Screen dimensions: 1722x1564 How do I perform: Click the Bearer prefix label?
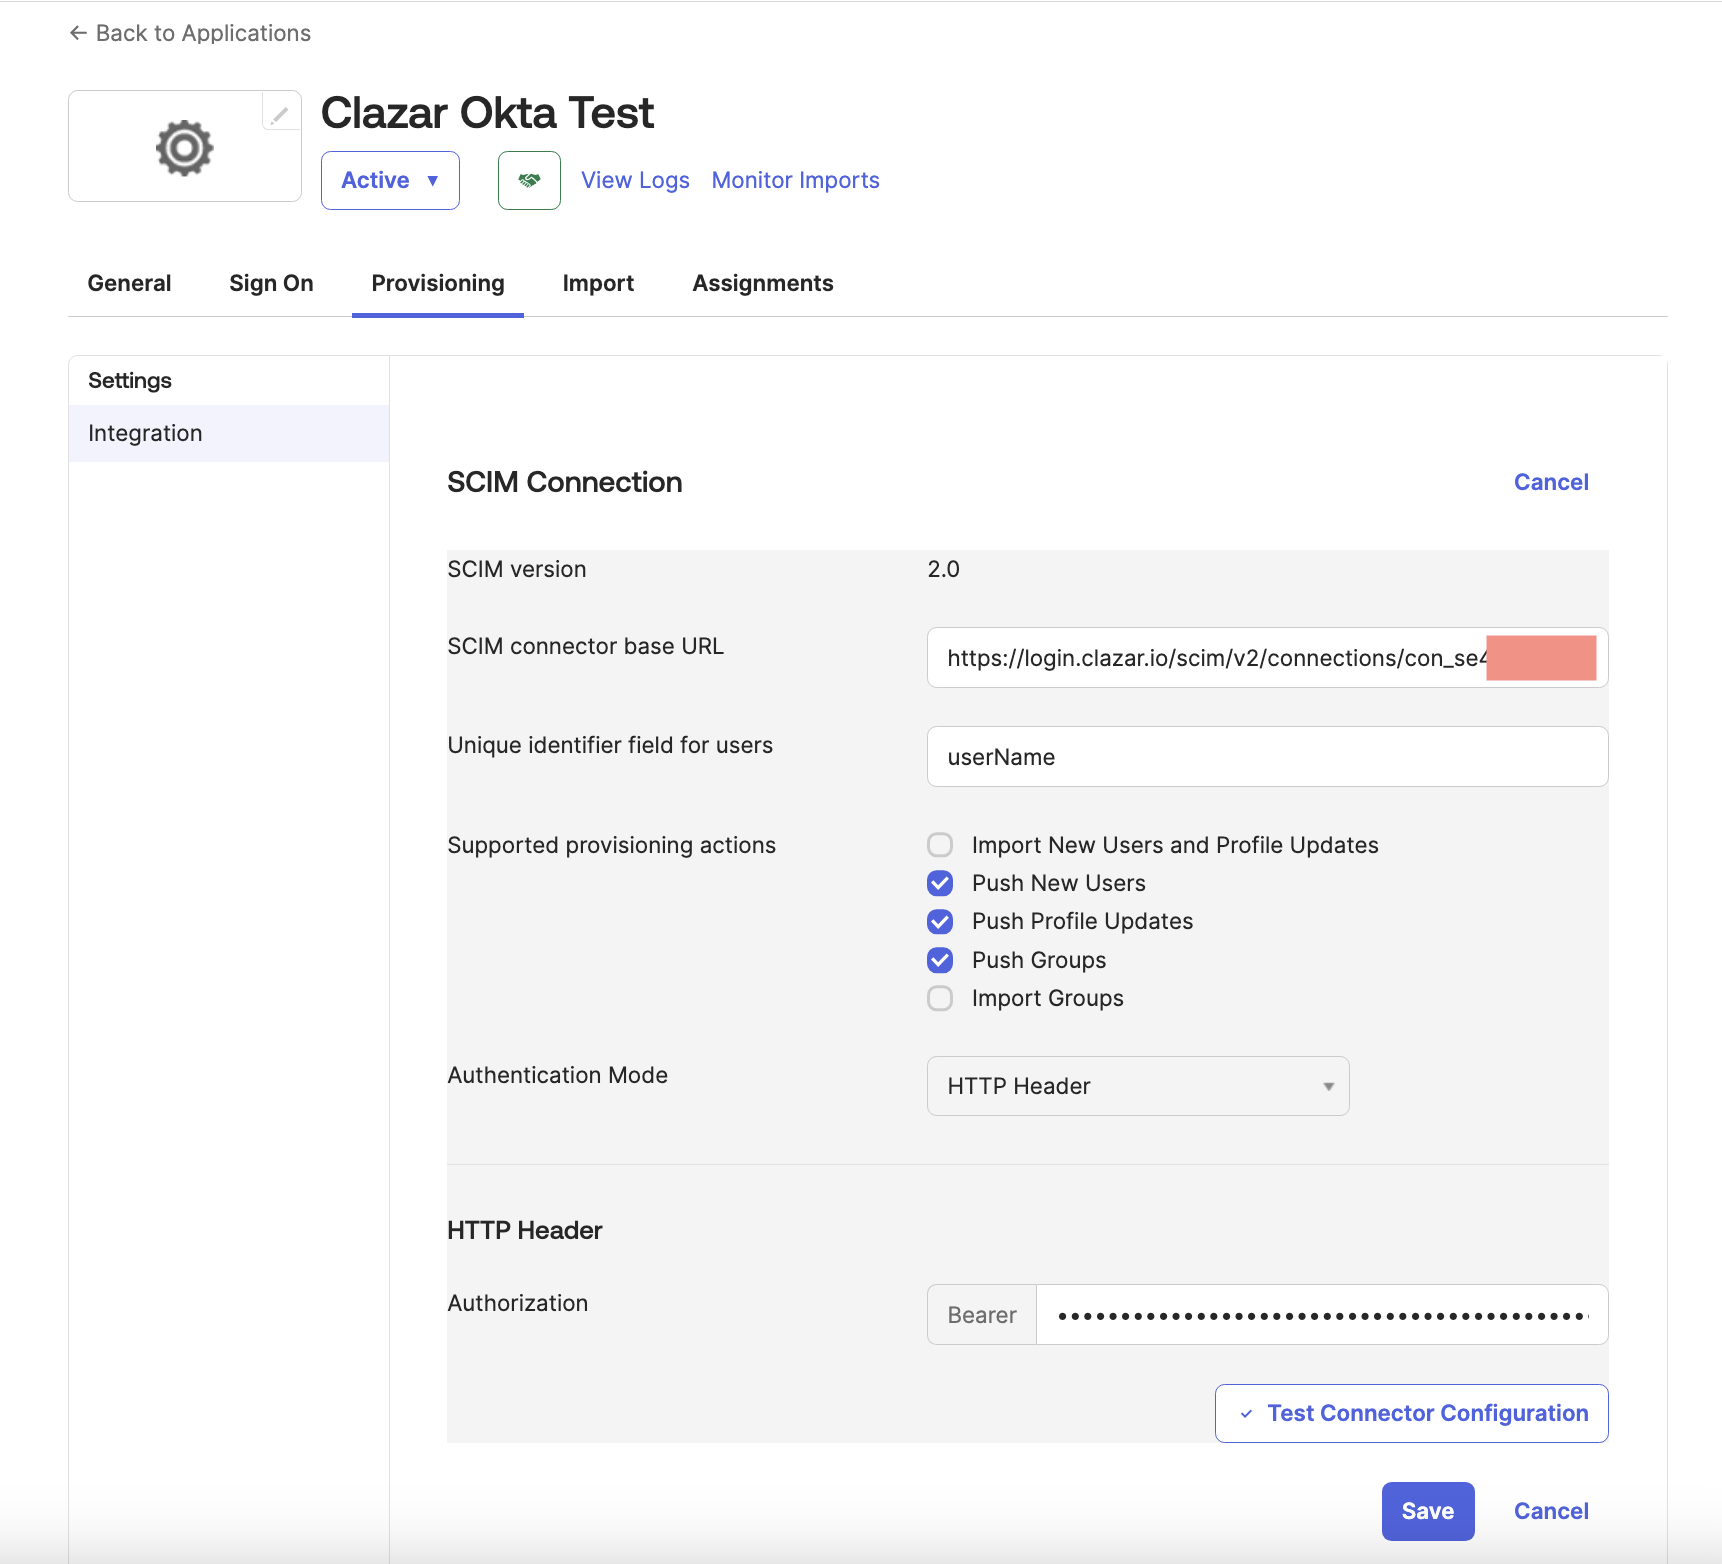coord(982,1315)
